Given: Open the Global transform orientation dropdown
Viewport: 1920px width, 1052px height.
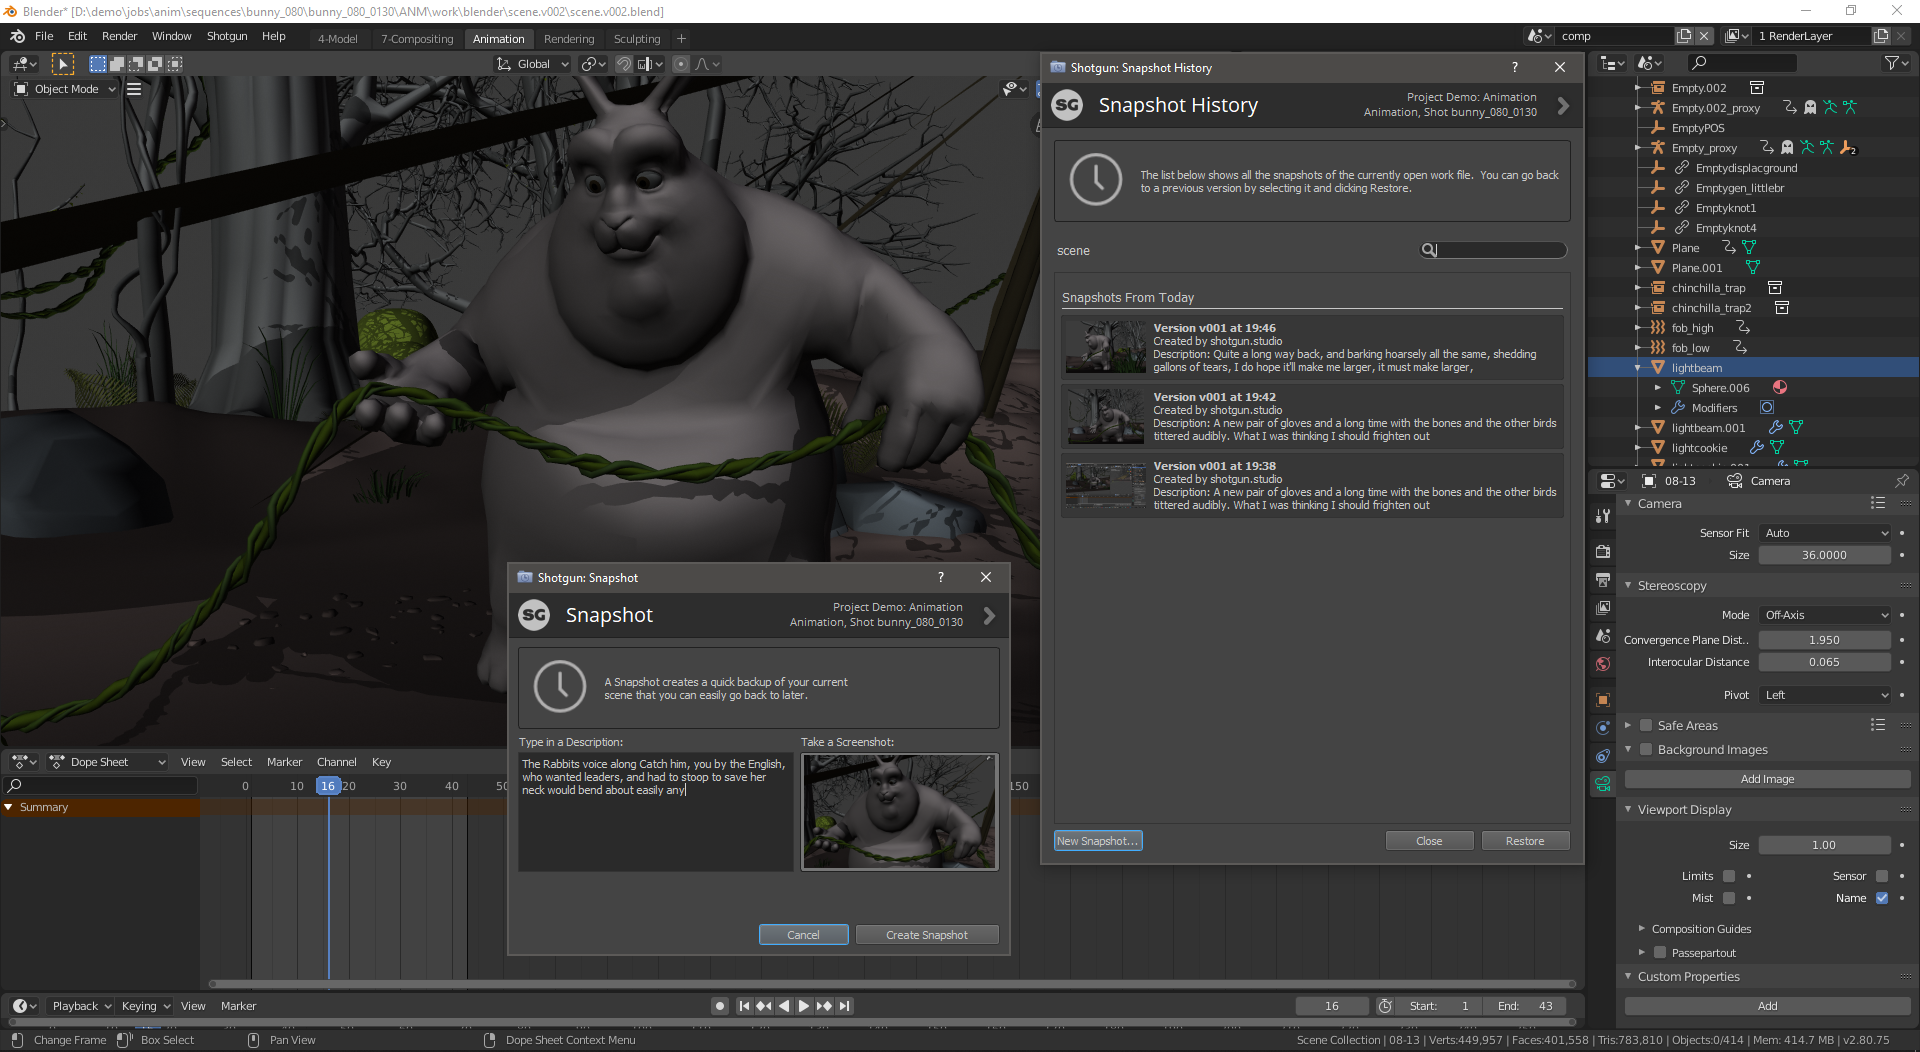Looking at the screenshot, I should pos(532,64).
